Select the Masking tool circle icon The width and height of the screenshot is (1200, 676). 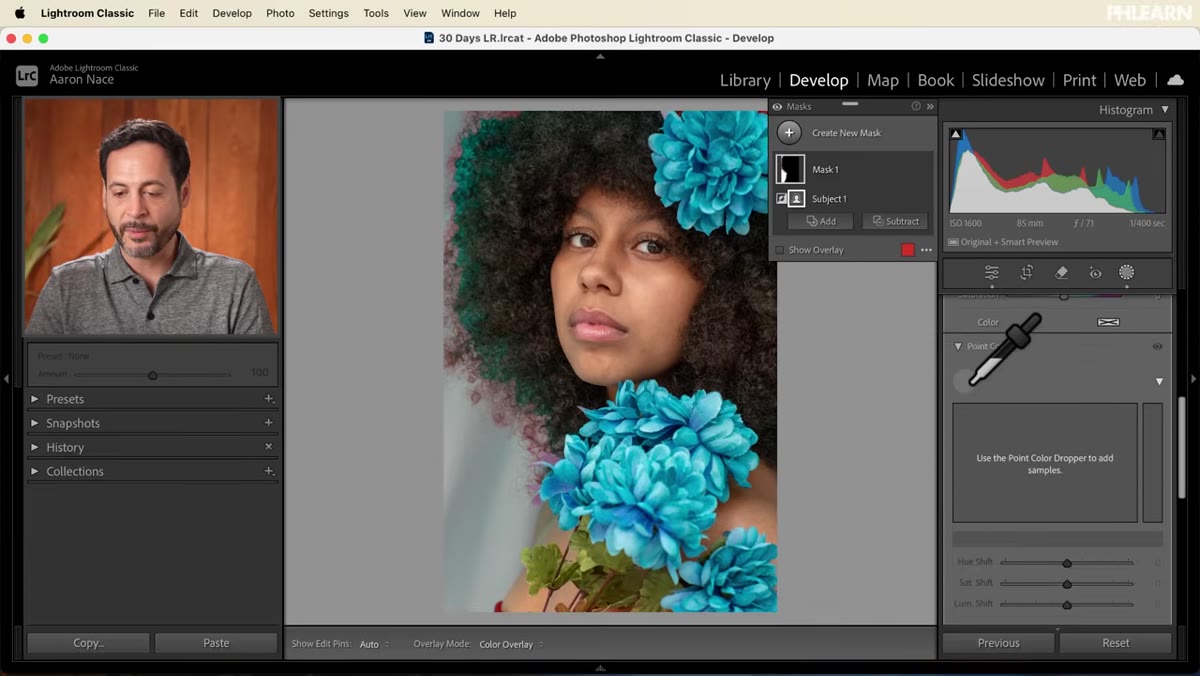(x=1126, y=272)
